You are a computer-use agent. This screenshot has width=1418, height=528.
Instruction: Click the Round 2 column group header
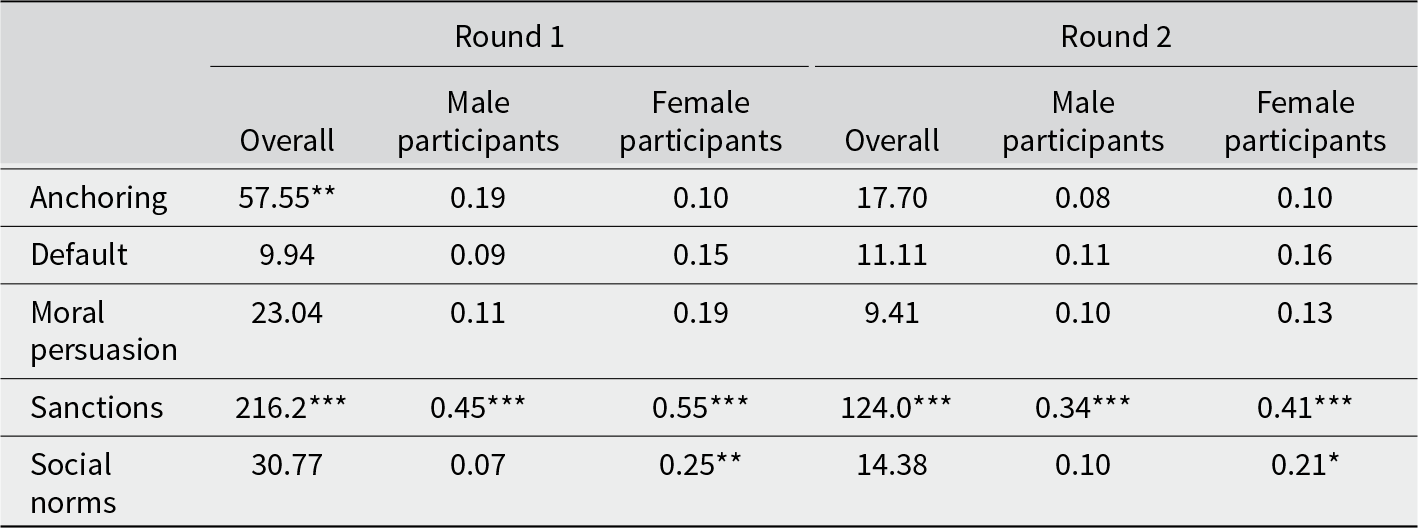(x=1115, y=37)
